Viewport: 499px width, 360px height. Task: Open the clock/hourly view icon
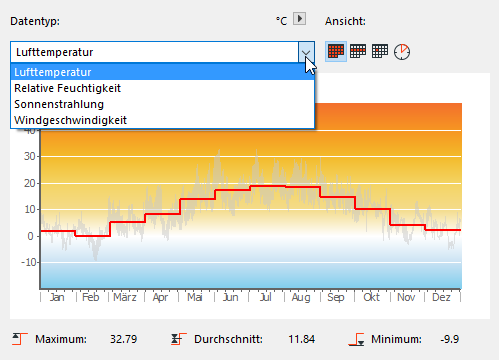click(x=402, y=52)
